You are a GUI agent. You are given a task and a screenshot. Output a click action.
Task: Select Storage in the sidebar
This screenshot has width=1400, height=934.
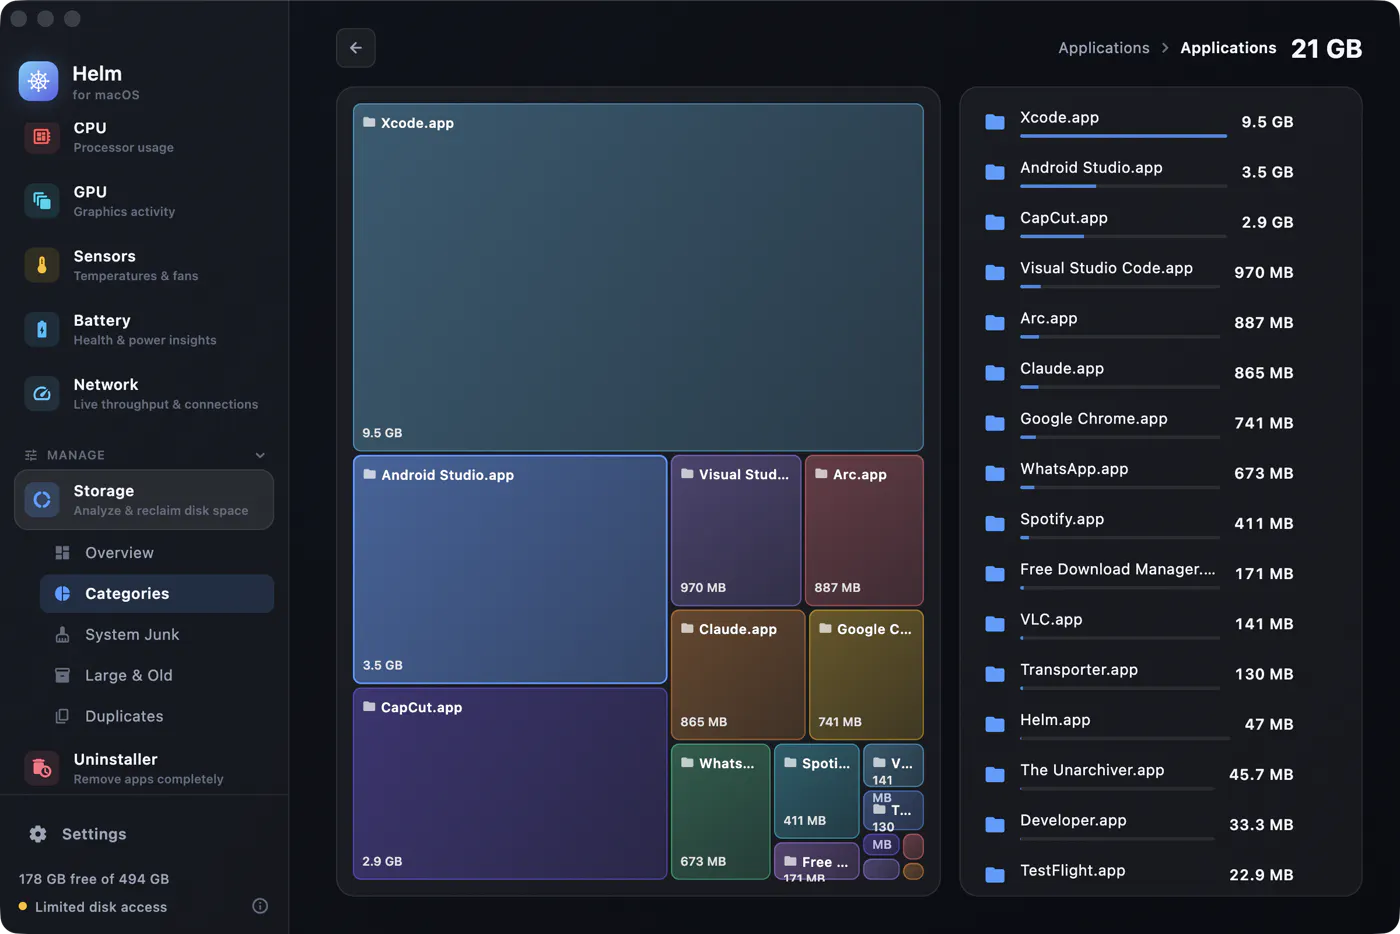coord(144,500)
